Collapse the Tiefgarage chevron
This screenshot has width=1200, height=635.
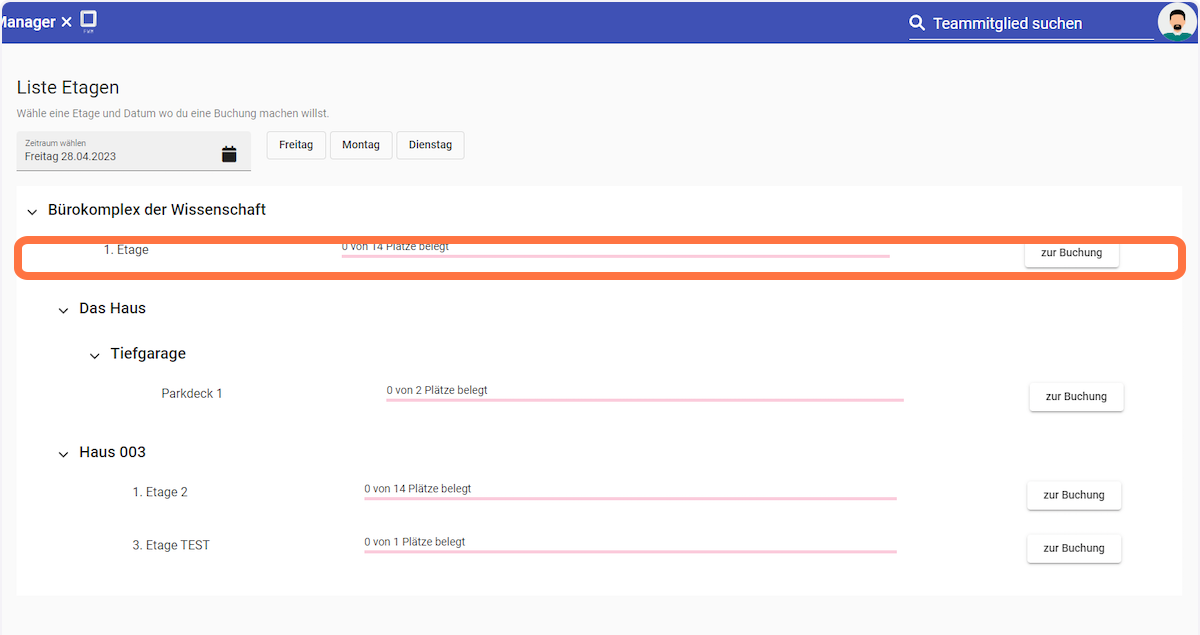[95, 355]
